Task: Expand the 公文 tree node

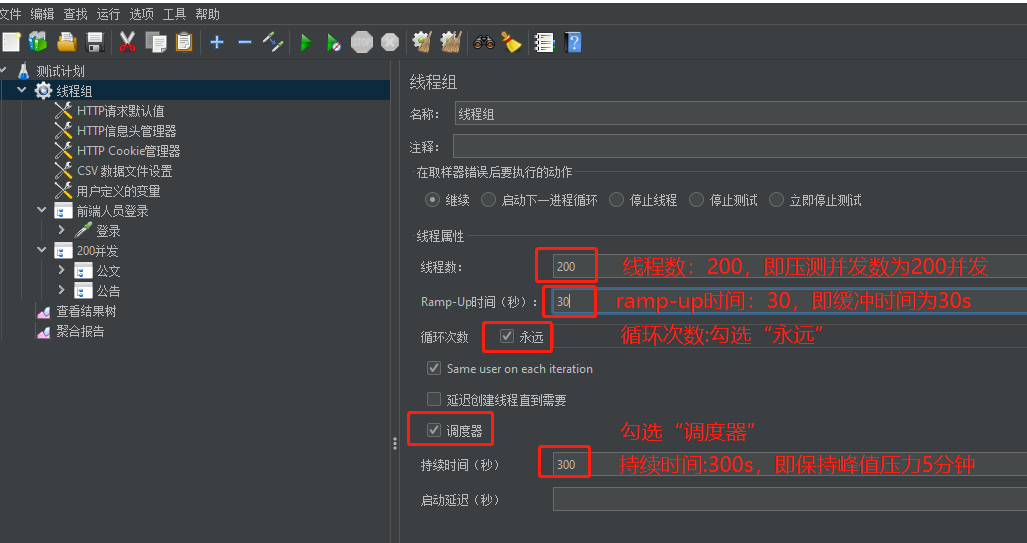Action: click(62, 269)
